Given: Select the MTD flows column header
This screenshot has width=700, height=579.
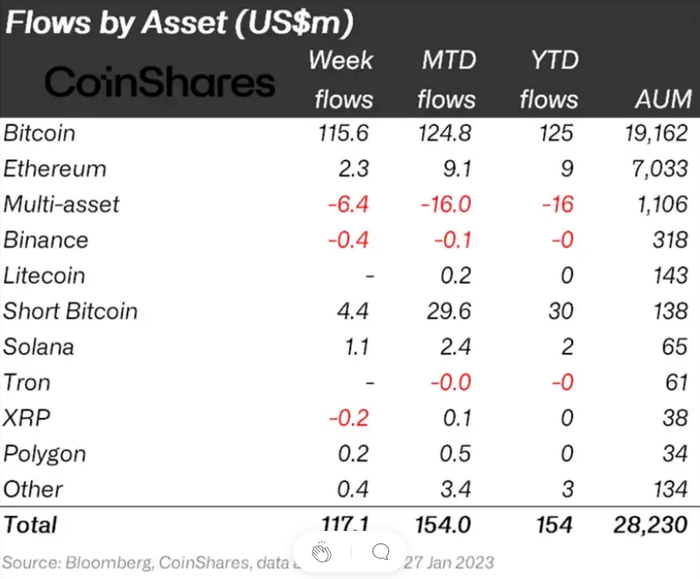Looking at the screenshot, I should tap(446, 79).
